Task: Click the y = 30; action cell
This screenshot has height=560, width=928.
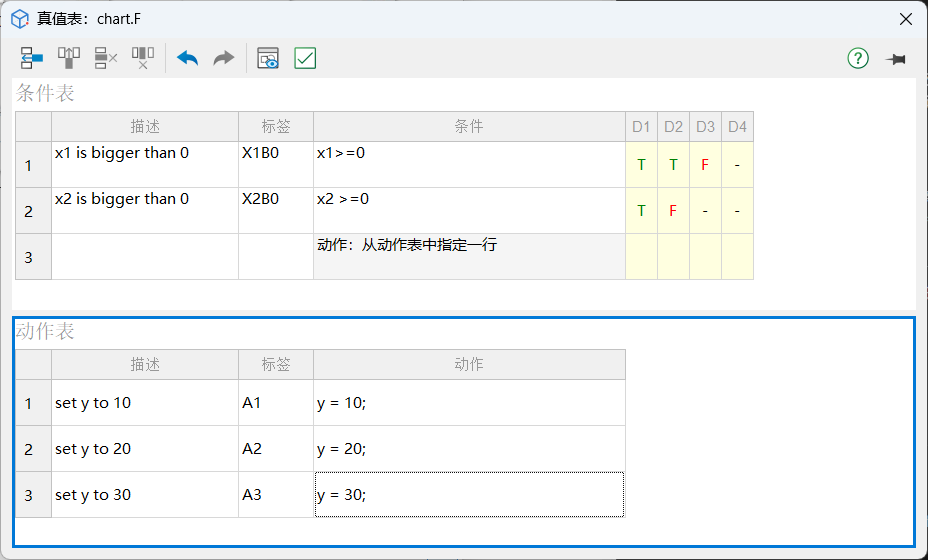Action: 469,495
